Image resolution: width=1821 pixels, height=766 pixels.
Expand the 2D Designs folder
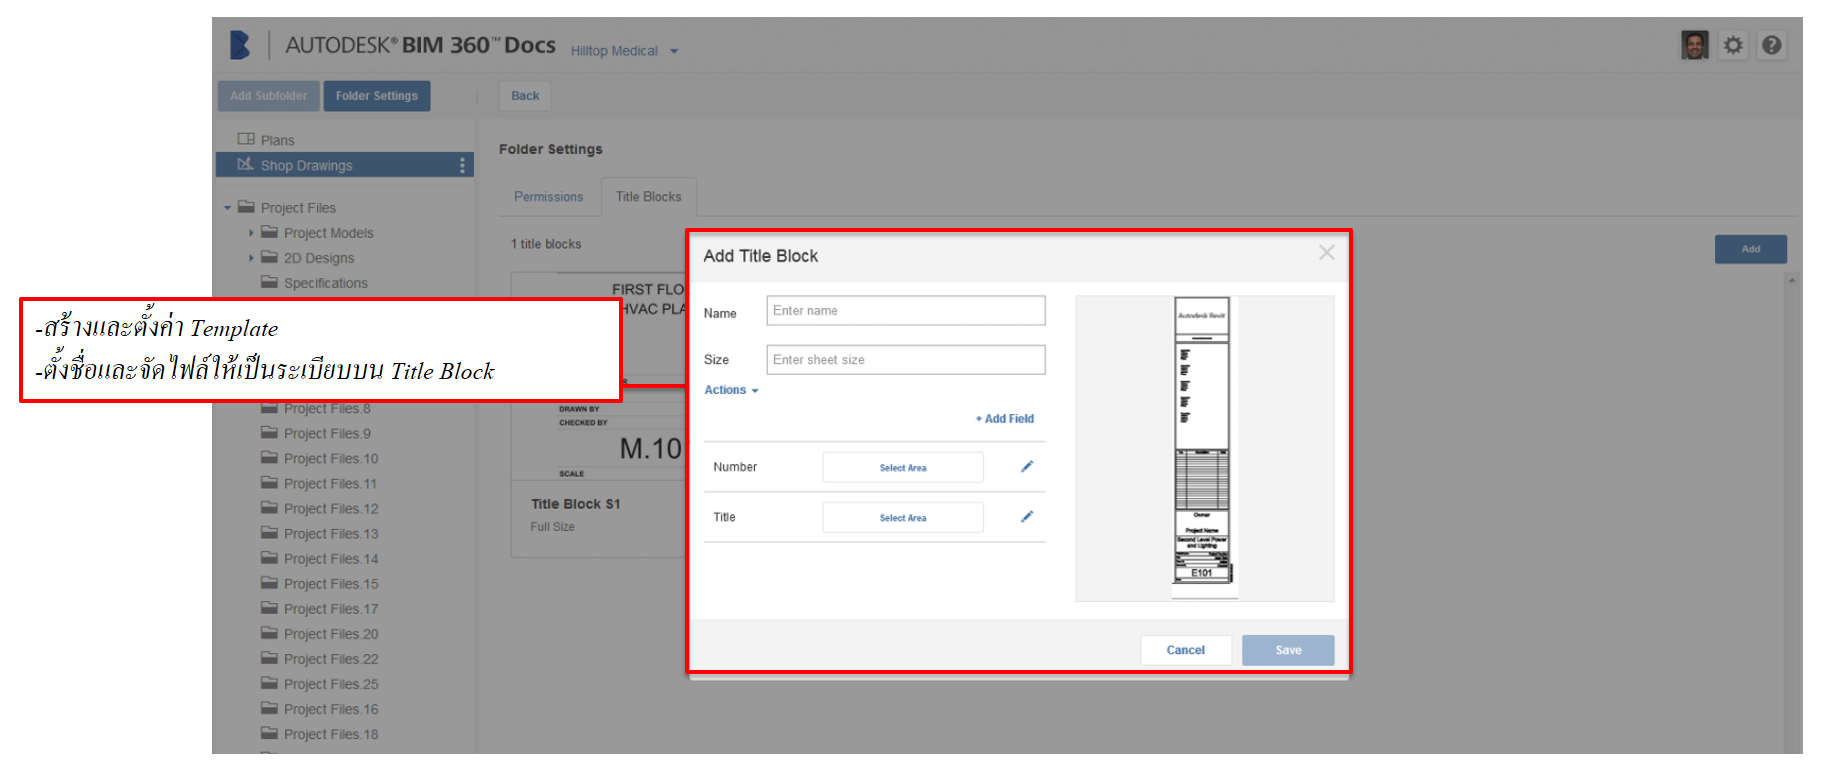251,258
